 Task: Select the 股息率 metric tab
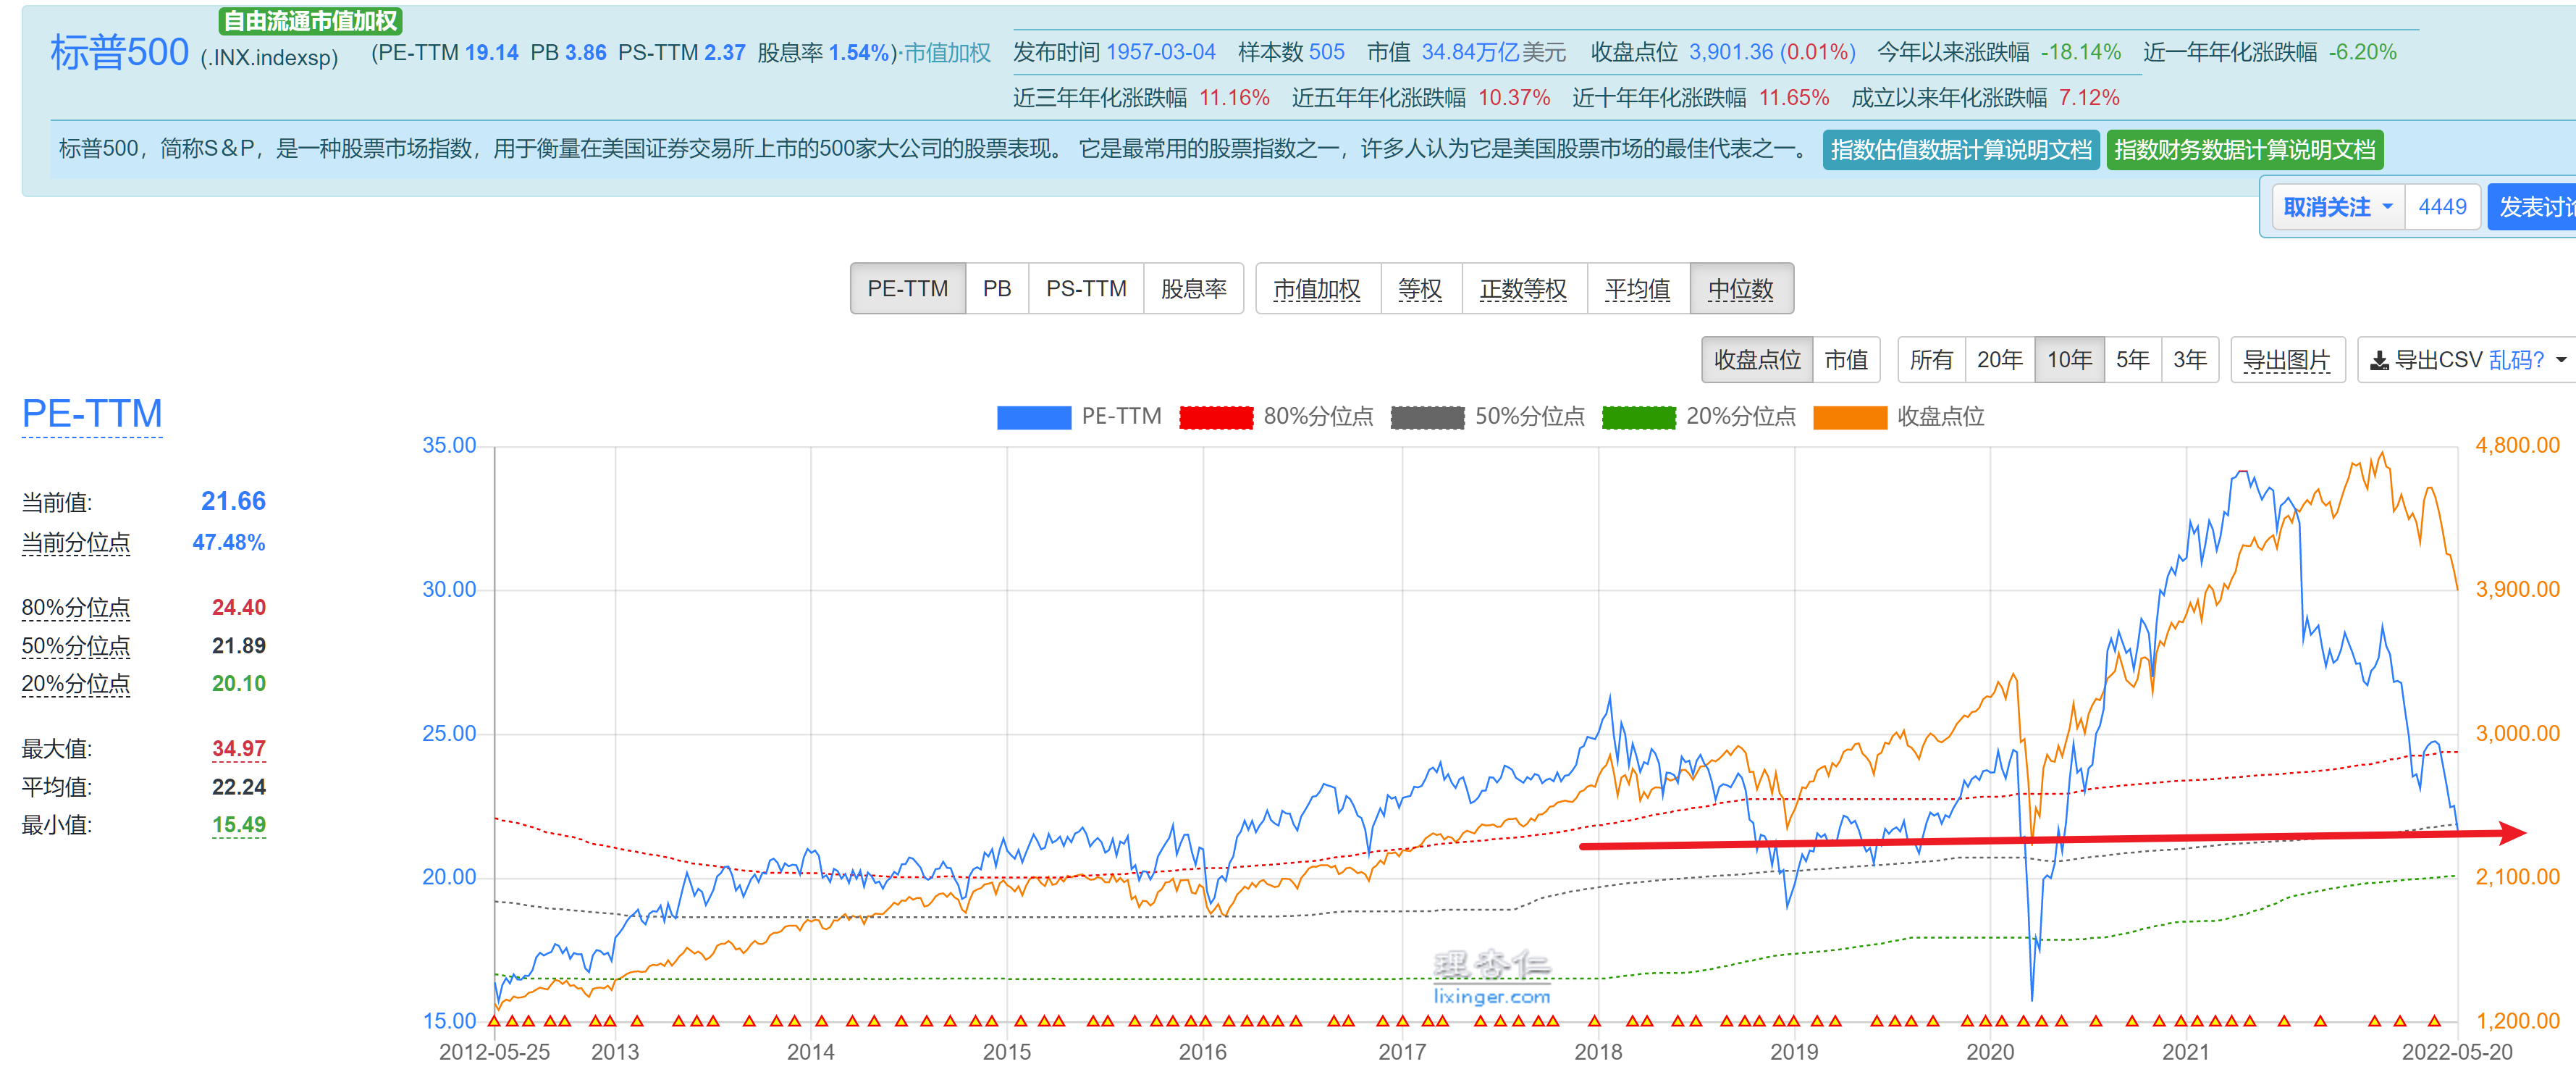pyautogui.click(x=1193, y=289)
